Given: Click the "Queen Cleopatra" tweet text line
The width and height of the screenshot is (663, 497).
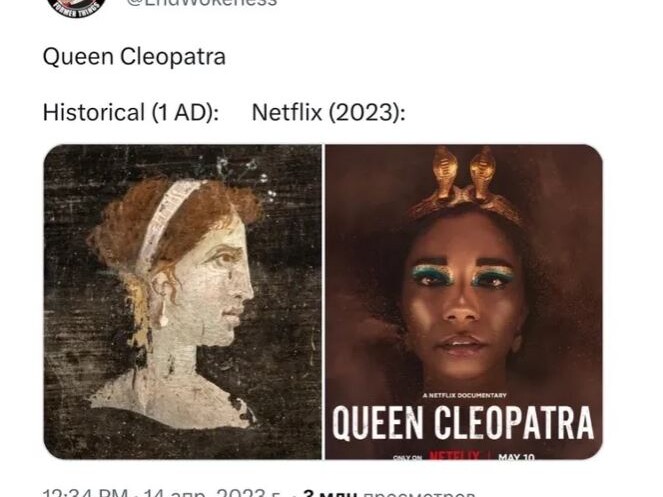Looking at the screenshot, I should [134, 57].
